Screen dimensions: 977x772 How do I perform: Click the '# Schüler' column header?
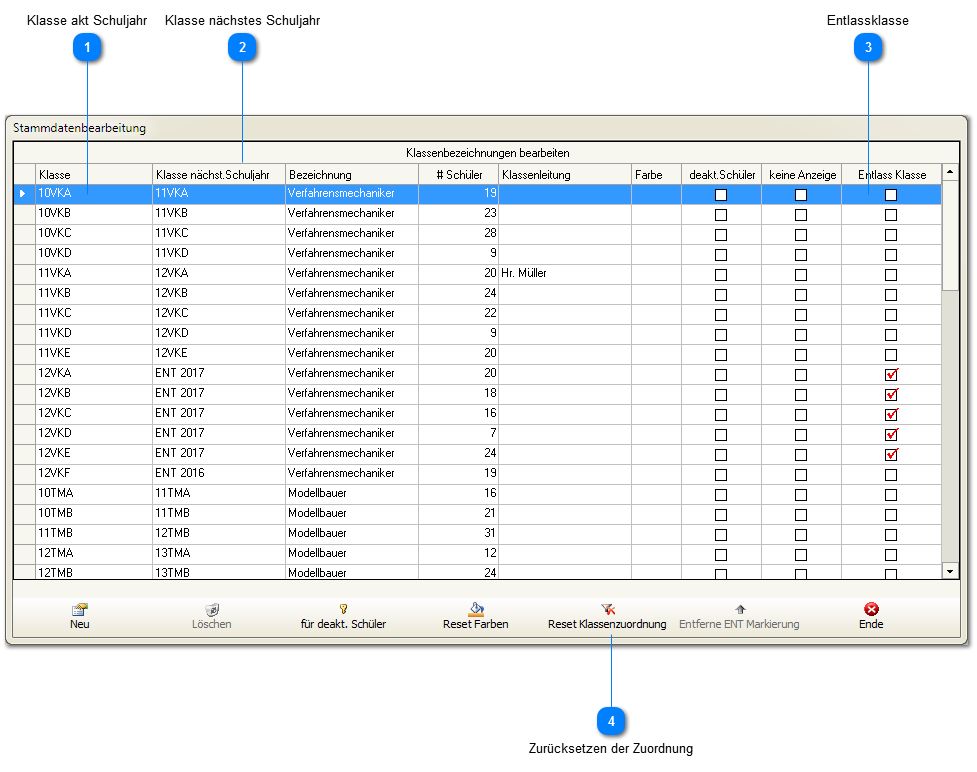coord(459,175)
